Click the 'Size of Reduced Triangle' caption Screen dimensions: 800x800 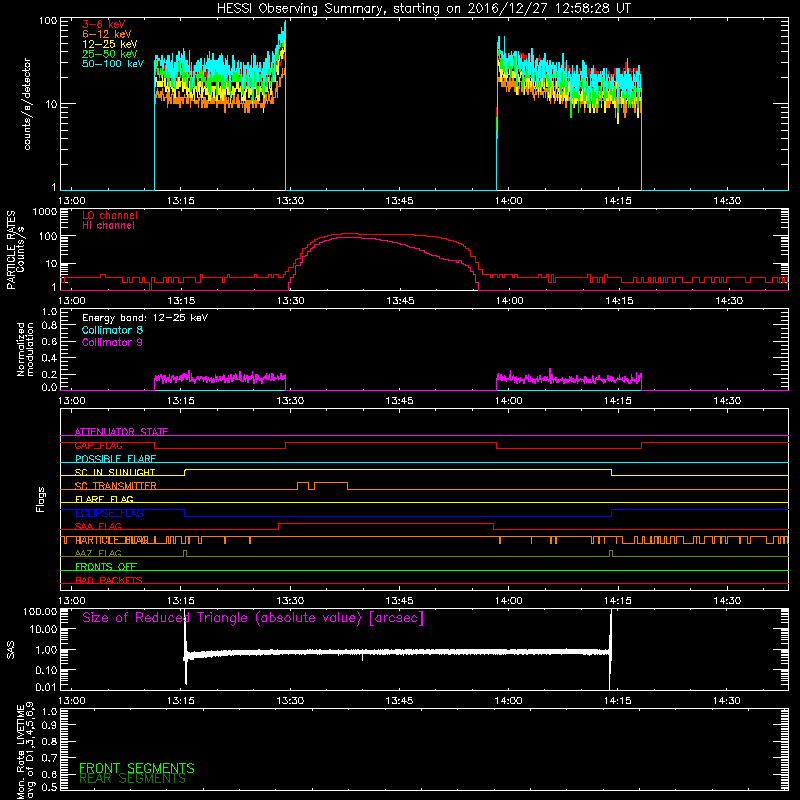pos(253,618)
